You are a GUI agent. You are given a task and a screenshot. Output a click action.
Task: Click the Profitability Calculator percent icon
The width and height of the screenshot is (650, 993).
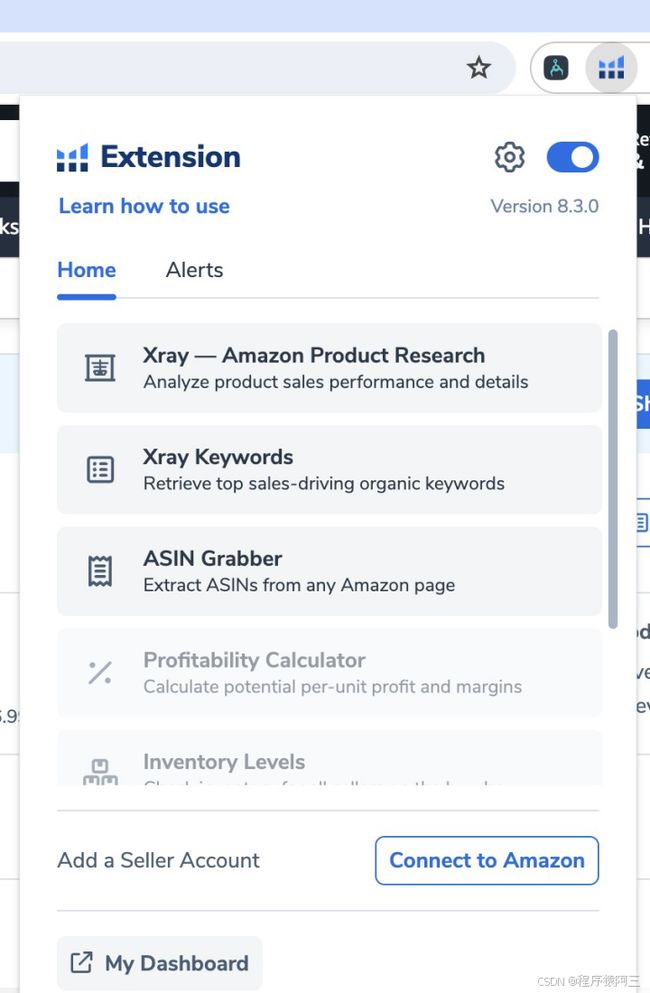(x=100, y=673)
